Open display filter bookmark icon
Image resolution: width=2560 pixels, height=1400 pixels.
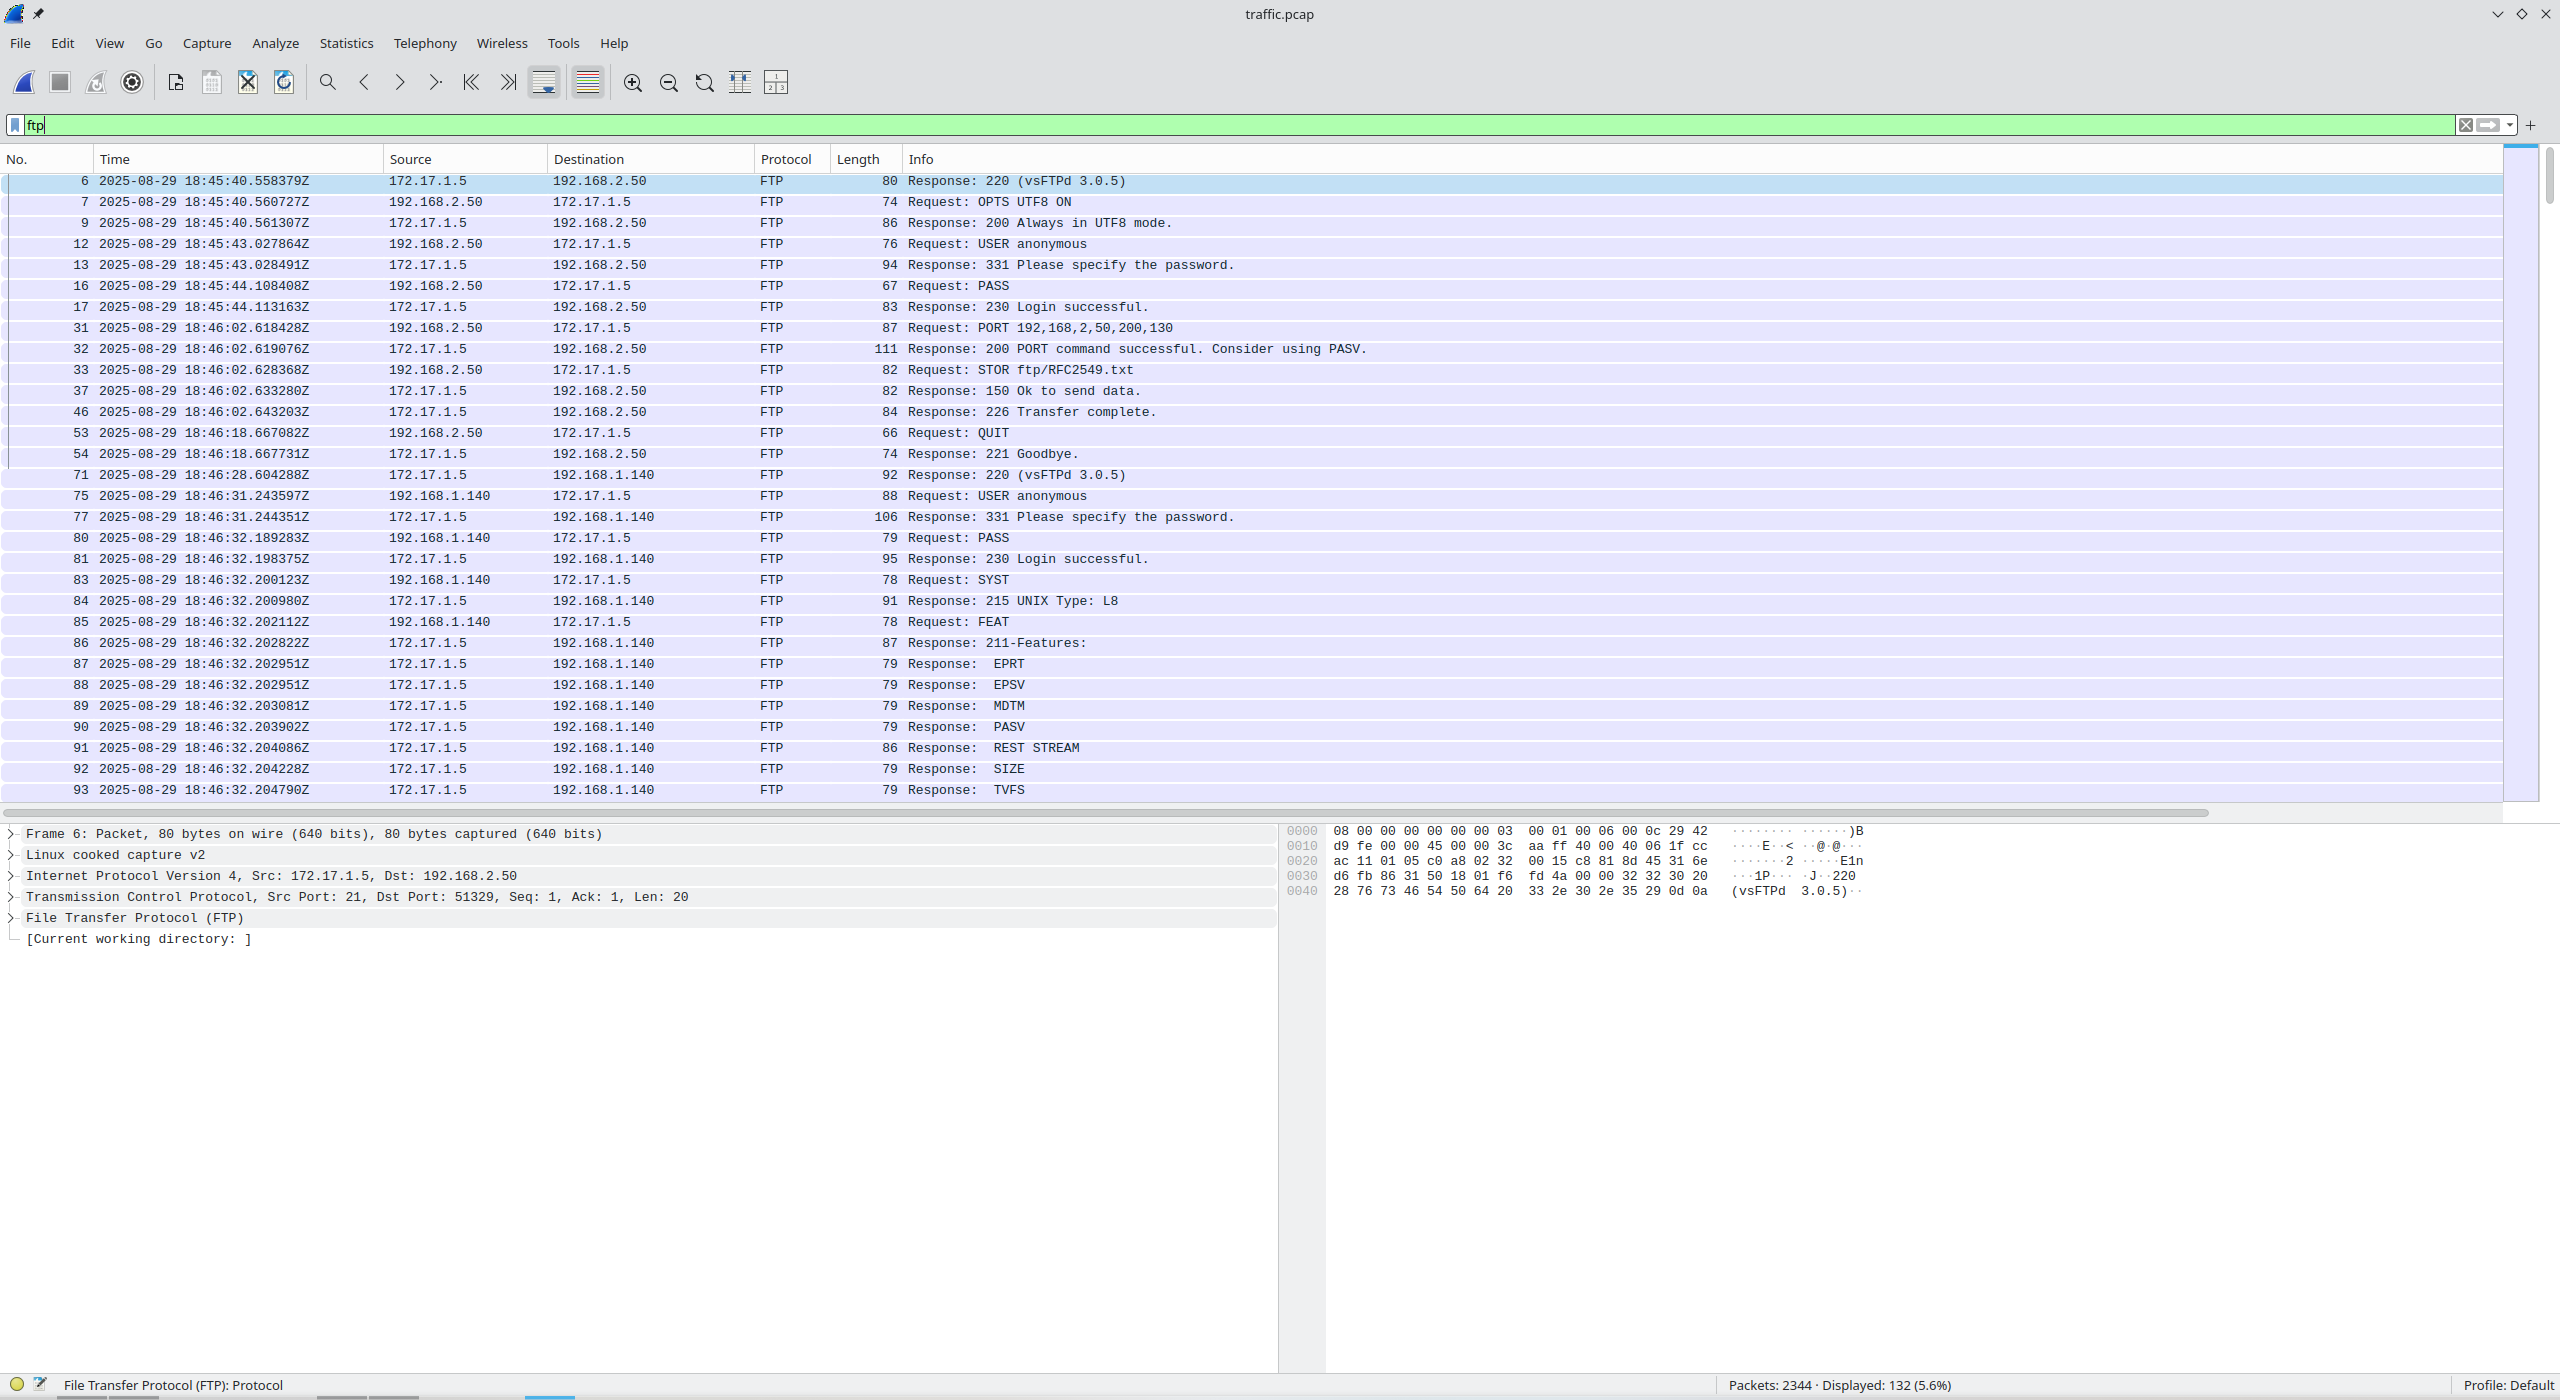tap(15, 125)
